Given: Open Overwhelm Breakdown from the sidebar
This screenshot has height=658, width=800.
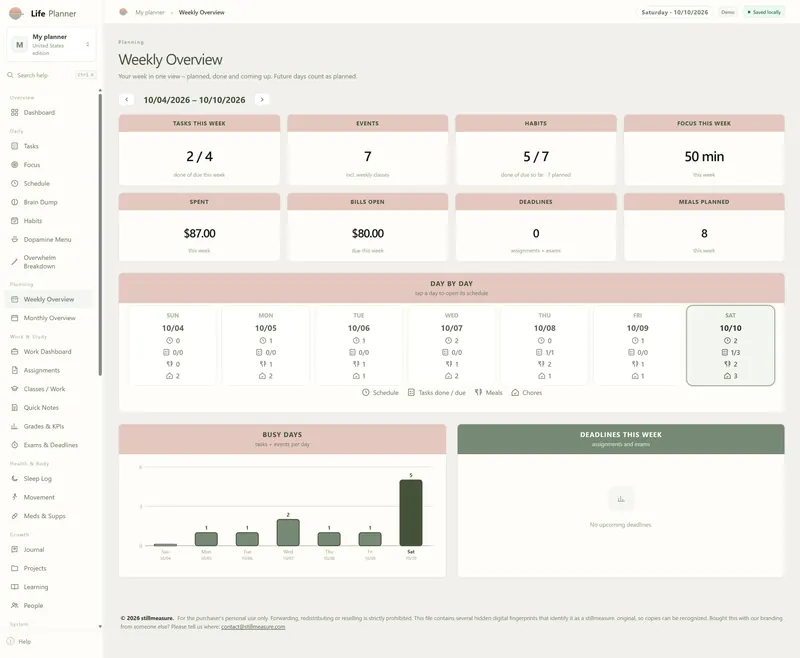Looking at the screenshot, I should point(49,262).
